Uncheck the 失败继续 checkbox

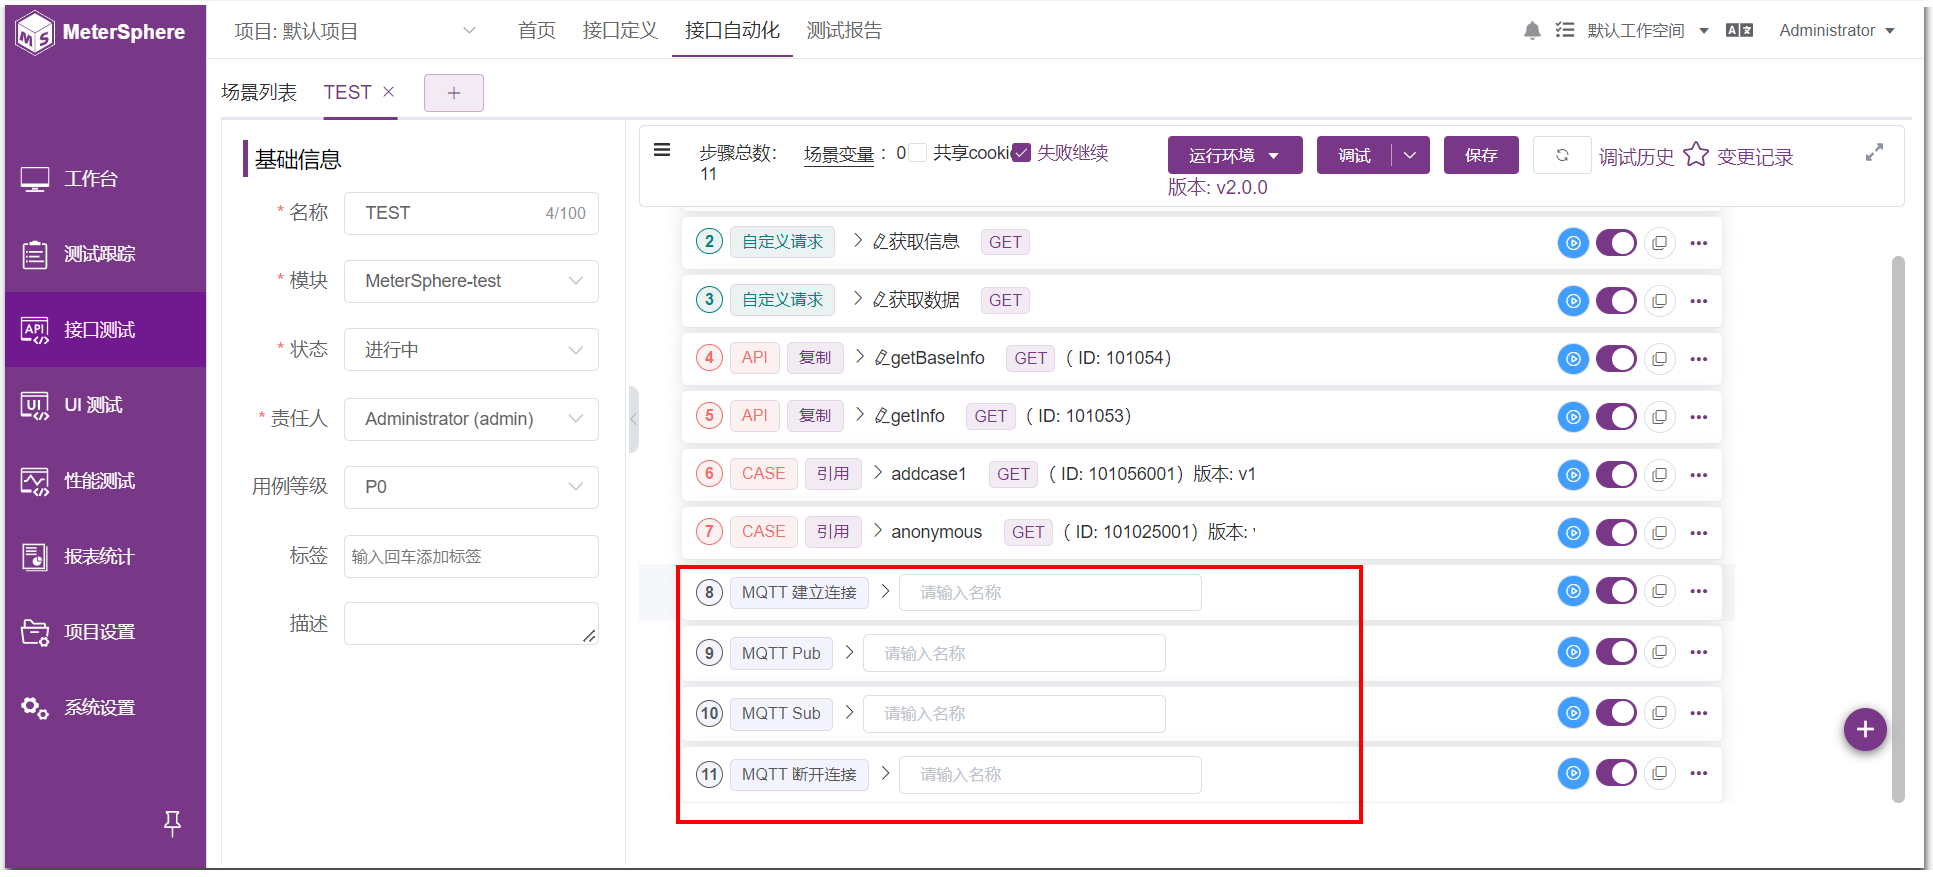coord(1021,153)
